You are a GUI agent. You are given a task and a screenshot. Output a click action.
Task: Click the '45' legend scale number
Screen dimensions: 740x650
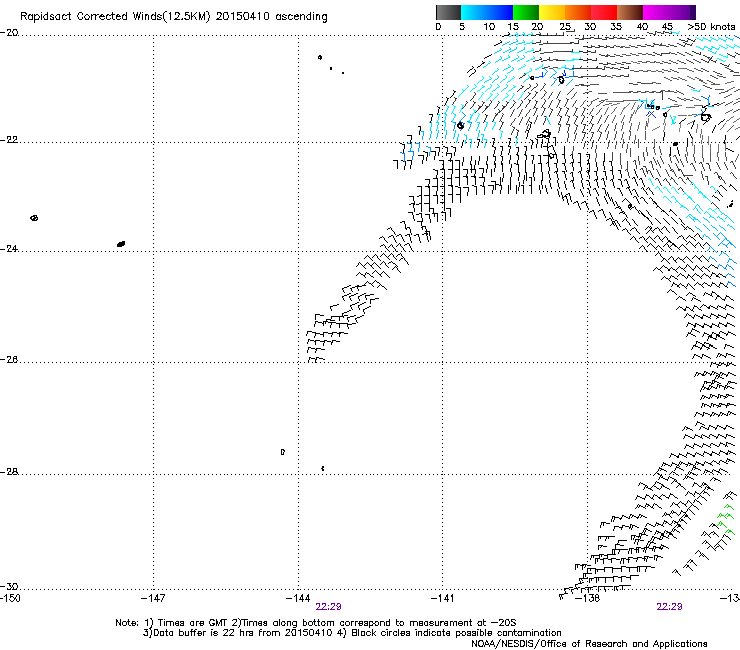coord(667,27)
